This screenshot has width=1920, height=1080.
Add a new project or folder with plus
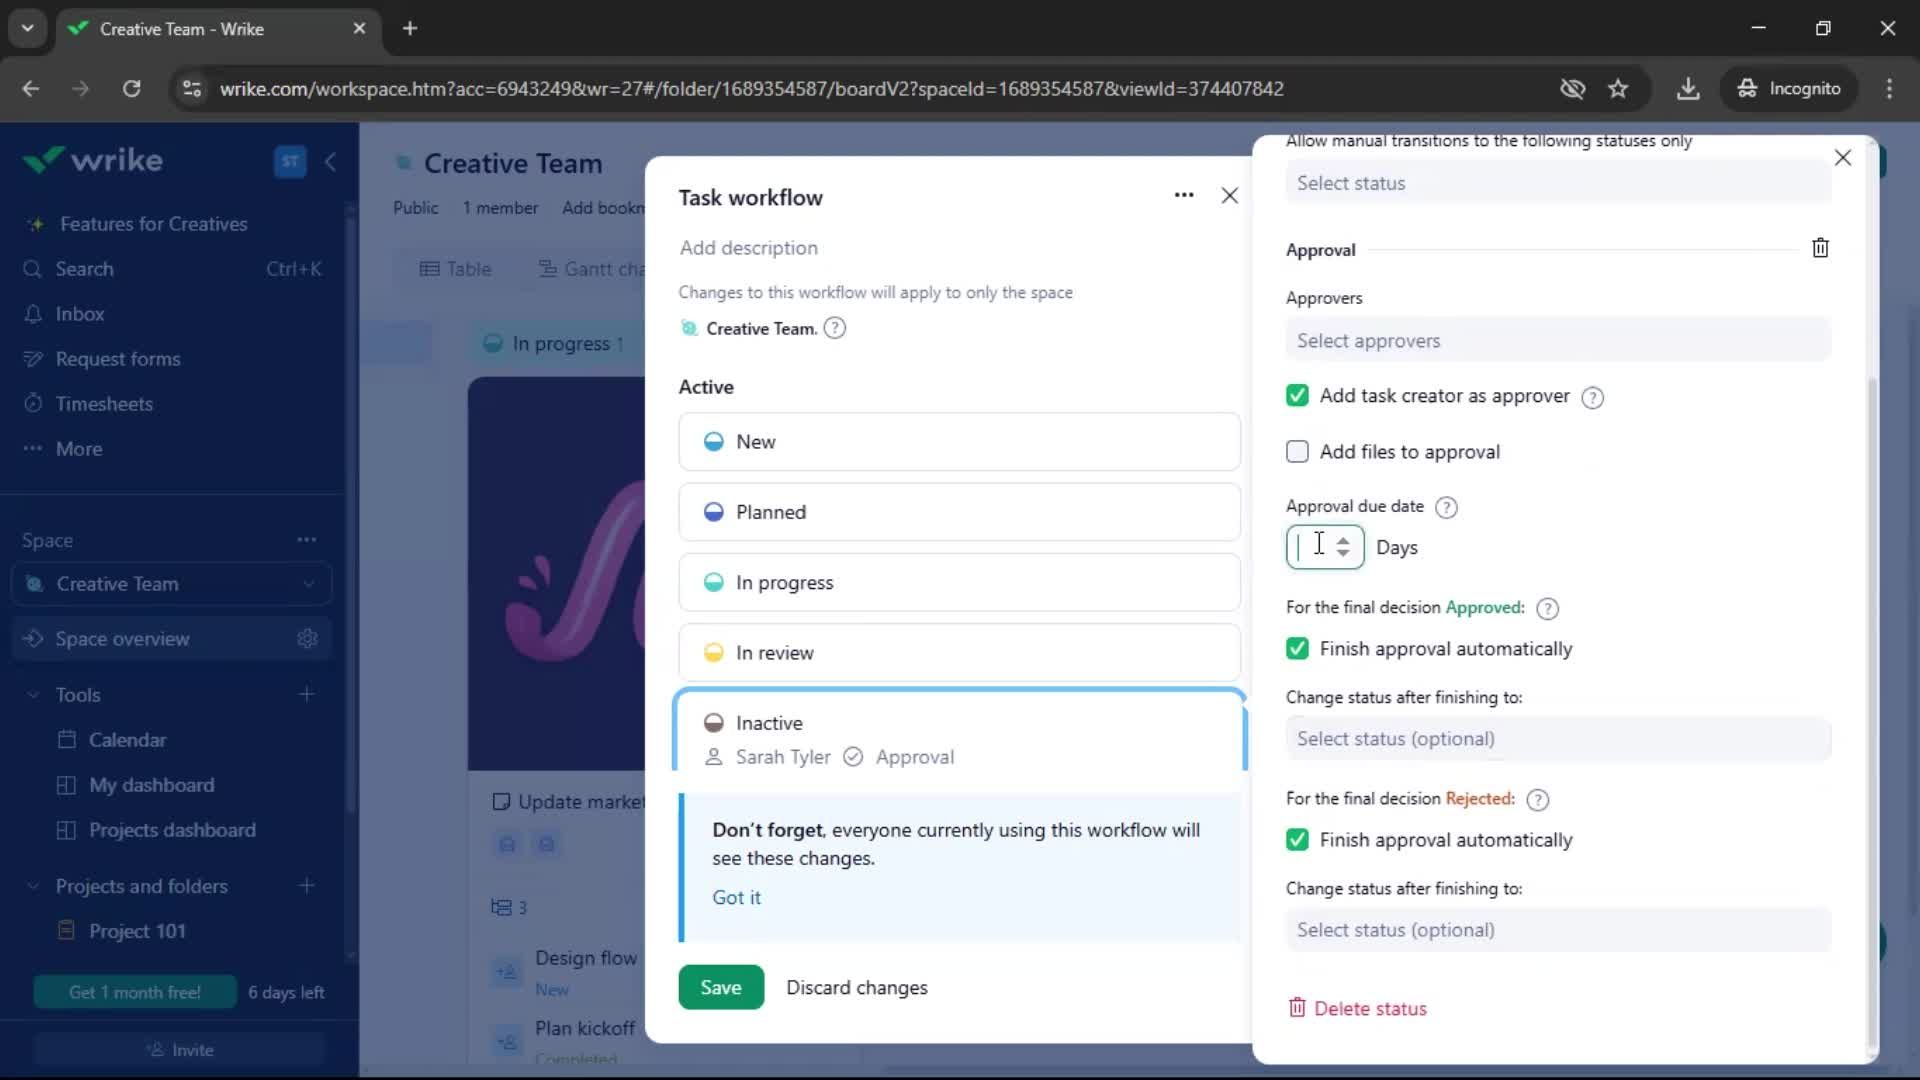coord(306,886)
